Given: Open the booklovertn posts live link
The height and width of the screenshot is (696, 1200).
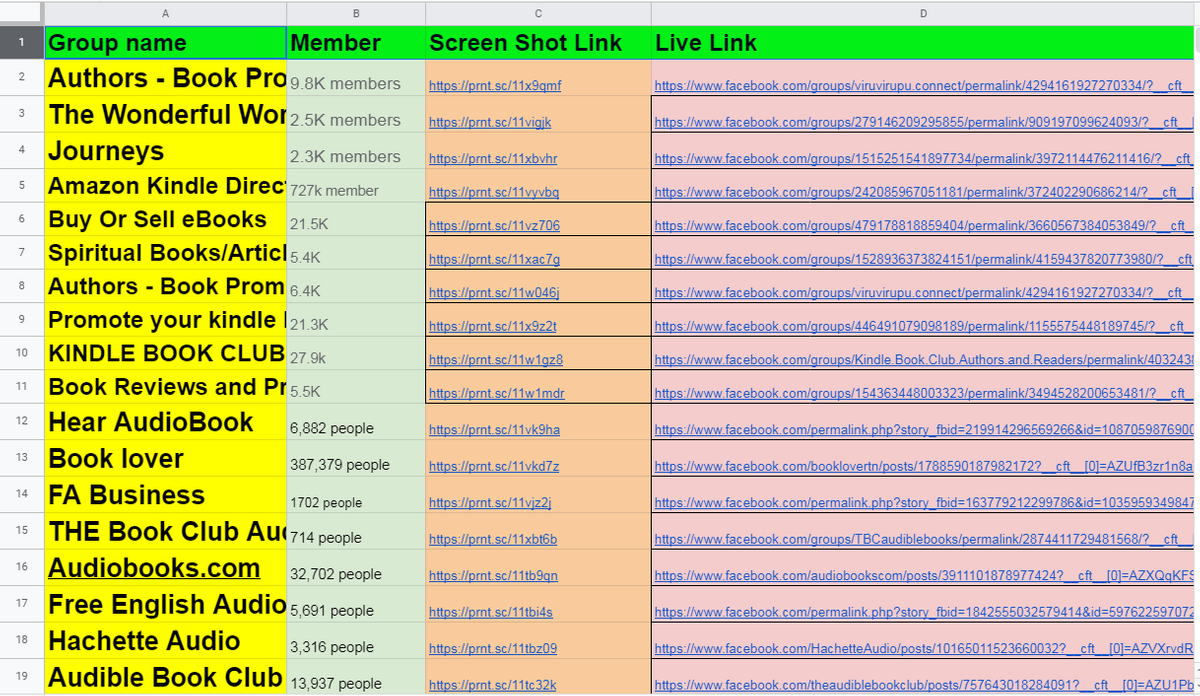Looking at the screenshot, I should (924, 467).
